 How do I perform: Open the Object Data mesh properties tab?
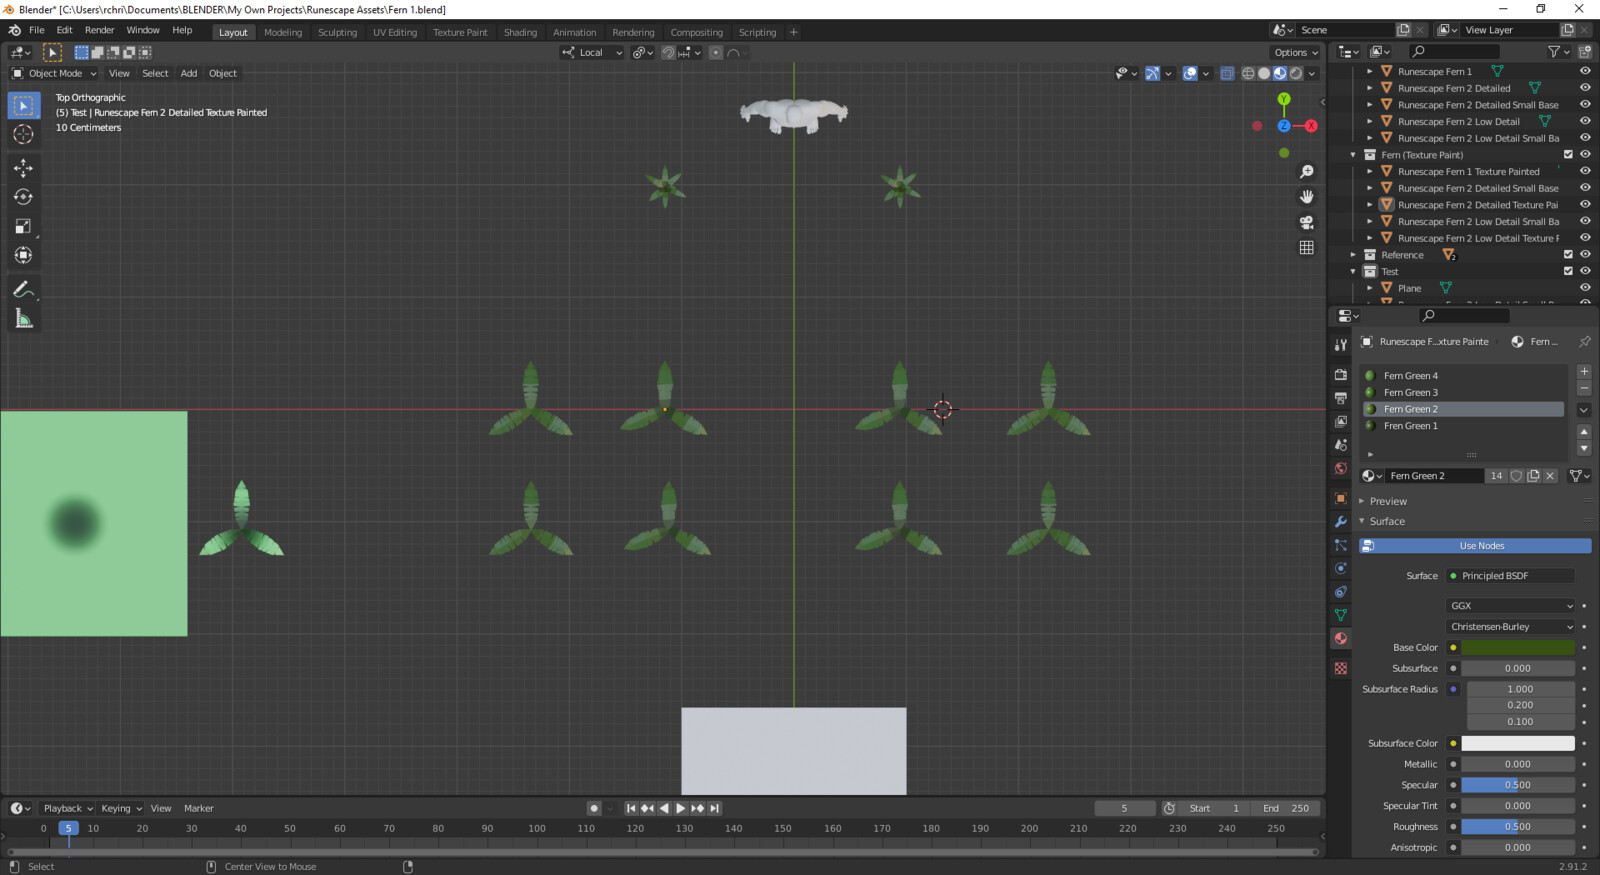point(1341,615)
